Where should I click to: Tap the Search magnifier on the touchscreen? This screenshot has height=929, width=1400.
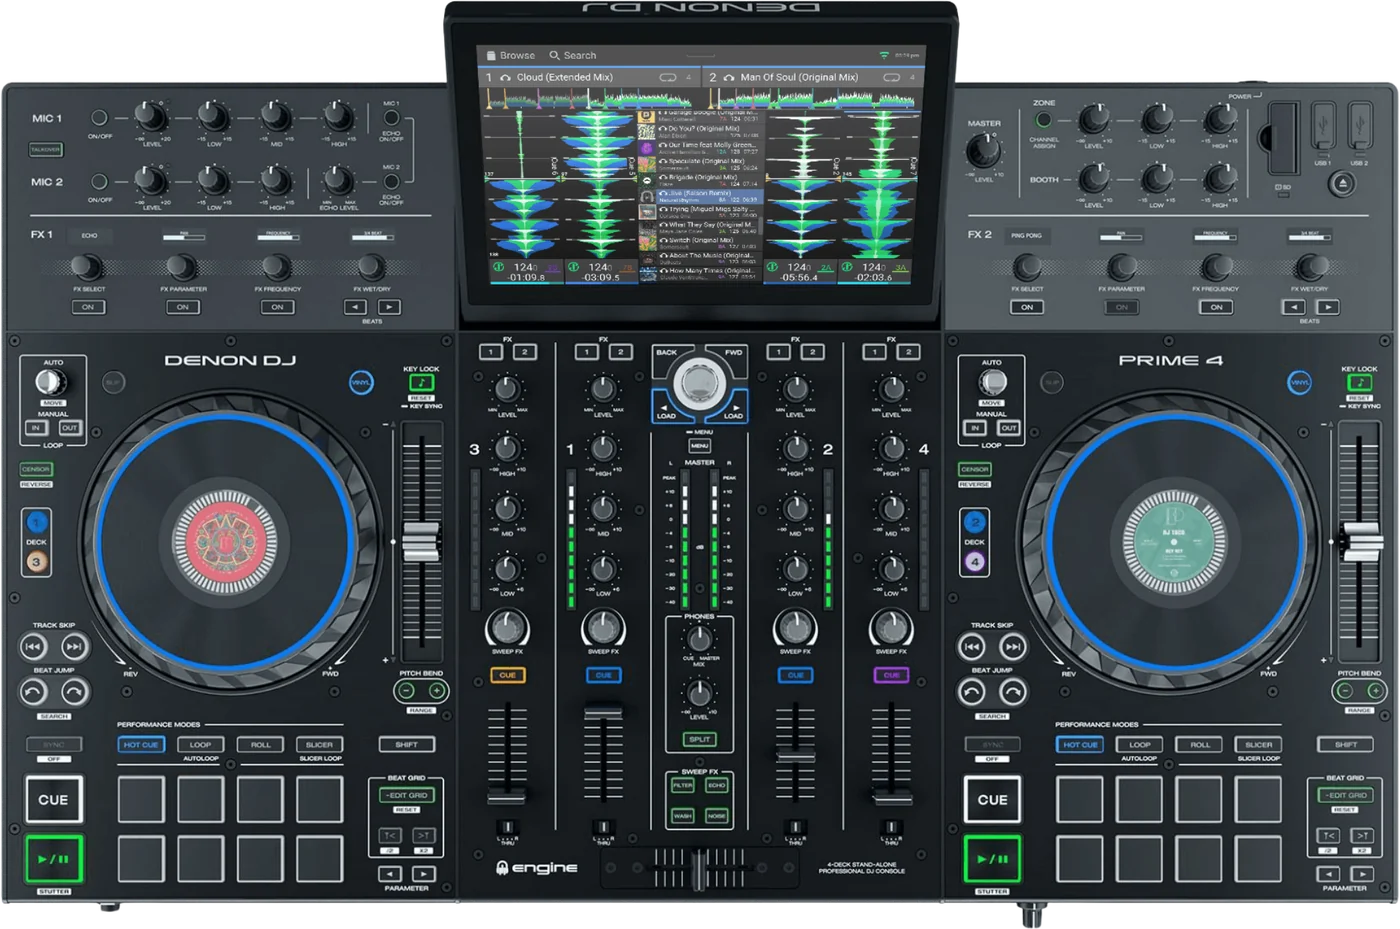[x=554, y=56]
